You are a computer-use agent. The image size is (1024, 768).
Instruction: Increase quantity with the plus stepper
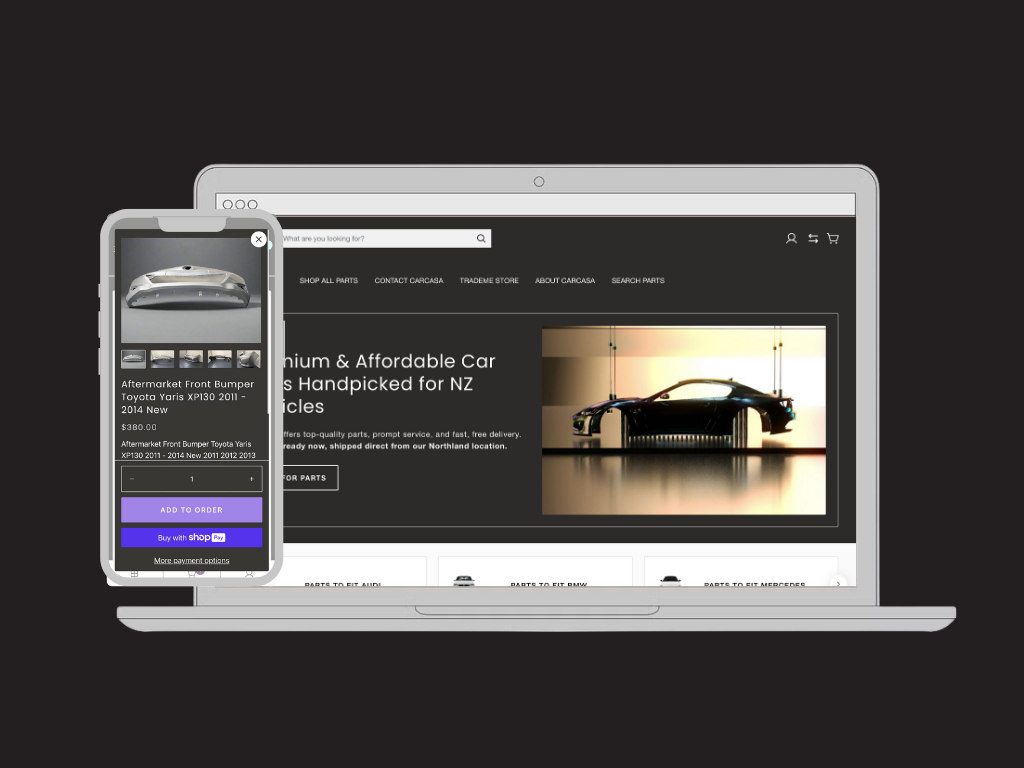pyautogui.click(x=251, y=479)
